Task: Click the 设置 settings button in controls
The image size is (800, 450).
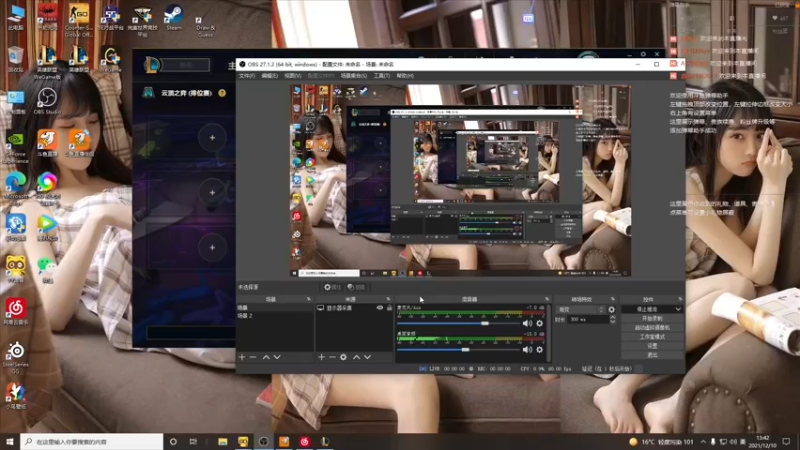Action: coord(652,345)
